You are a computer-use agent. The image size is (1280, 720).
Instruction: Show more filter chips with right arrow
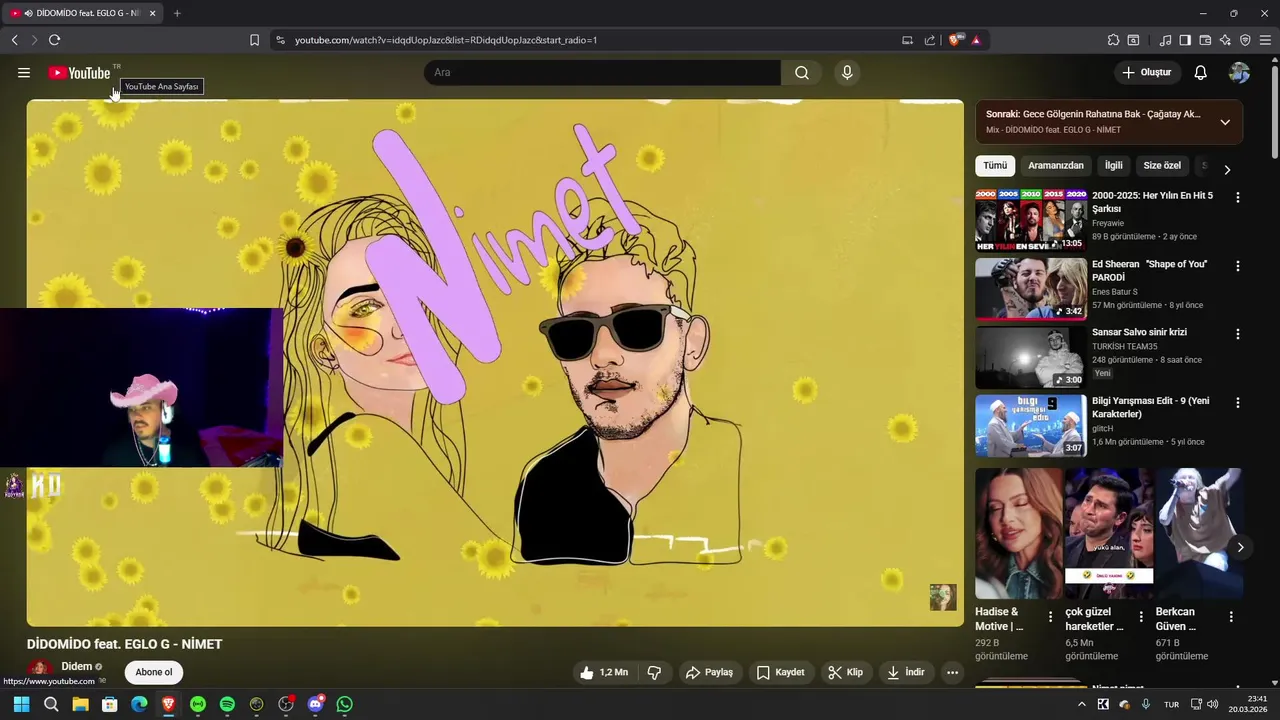(x=1227, y=170)
